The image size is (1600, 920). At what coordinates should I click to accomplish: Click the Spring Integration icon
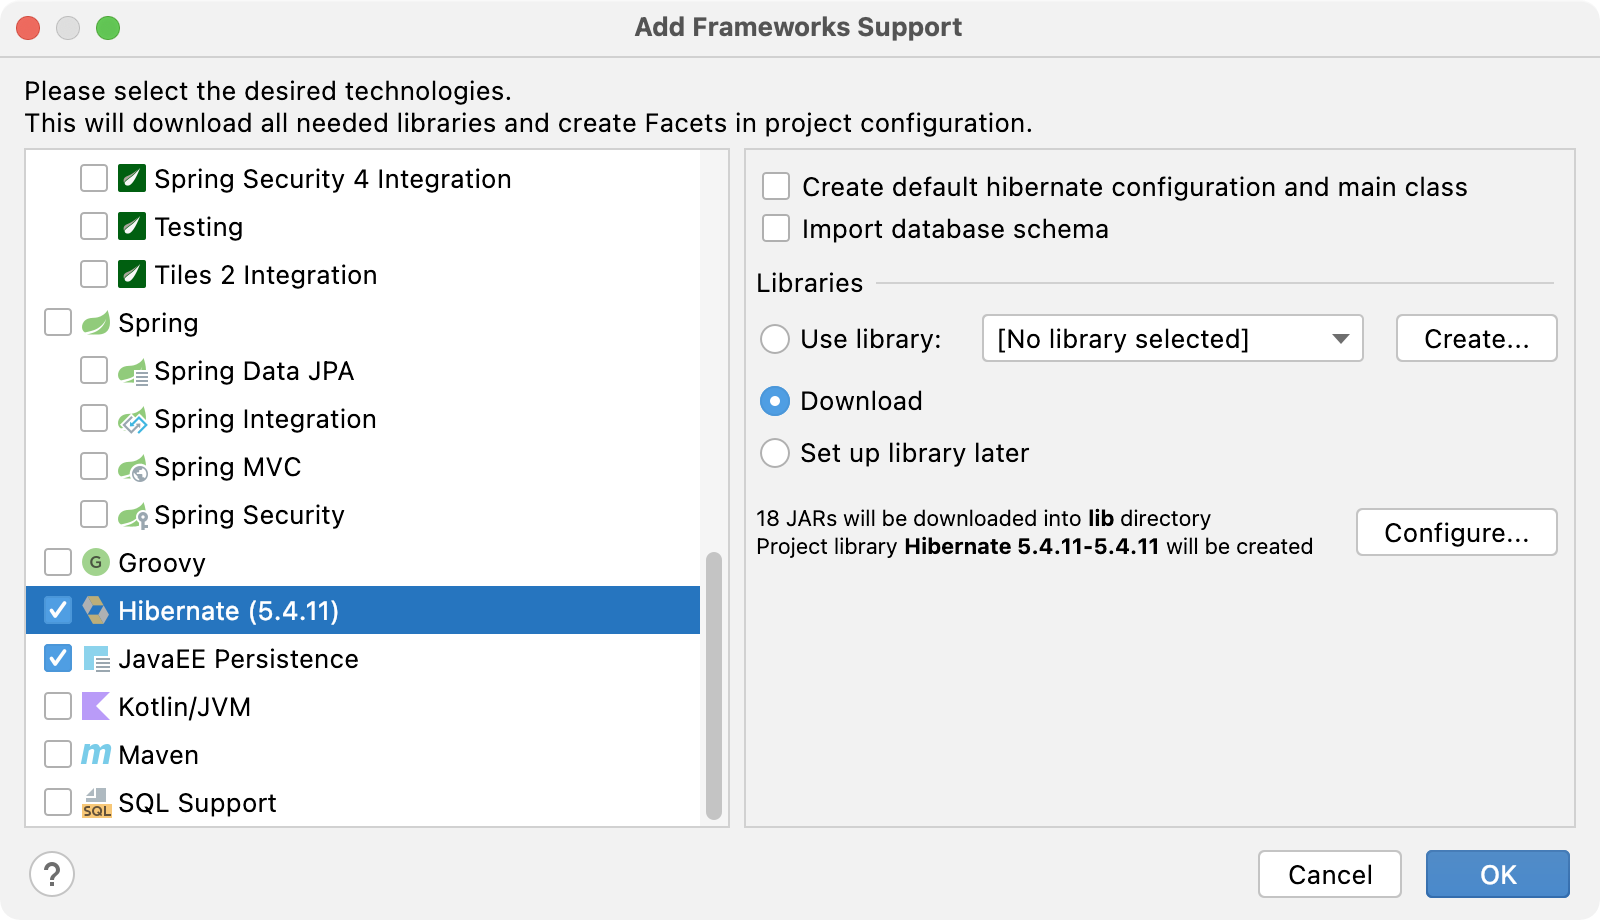coord(133,419)
